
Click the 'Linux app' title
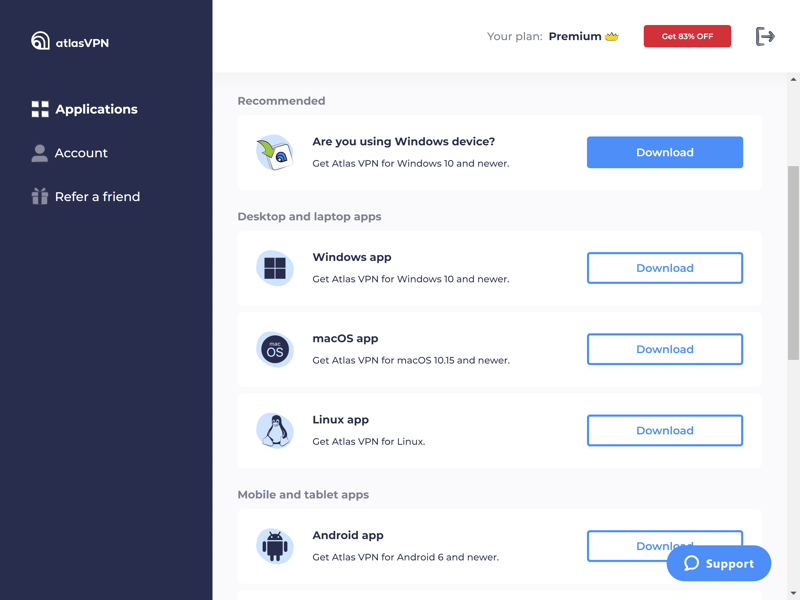click(x=340, y=419)
